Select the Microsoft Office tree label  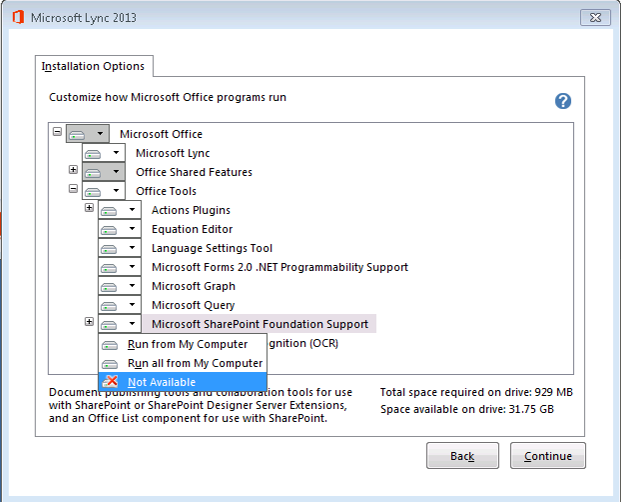click(x=161, y=134)
